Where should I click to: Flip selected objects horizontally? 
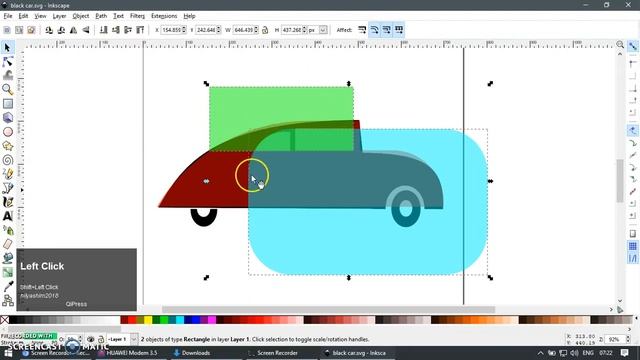pos(73,30)
